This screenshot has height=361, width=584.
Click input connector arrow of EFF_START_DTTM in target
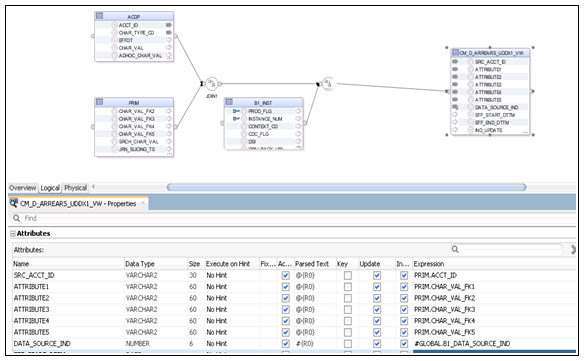455,115
